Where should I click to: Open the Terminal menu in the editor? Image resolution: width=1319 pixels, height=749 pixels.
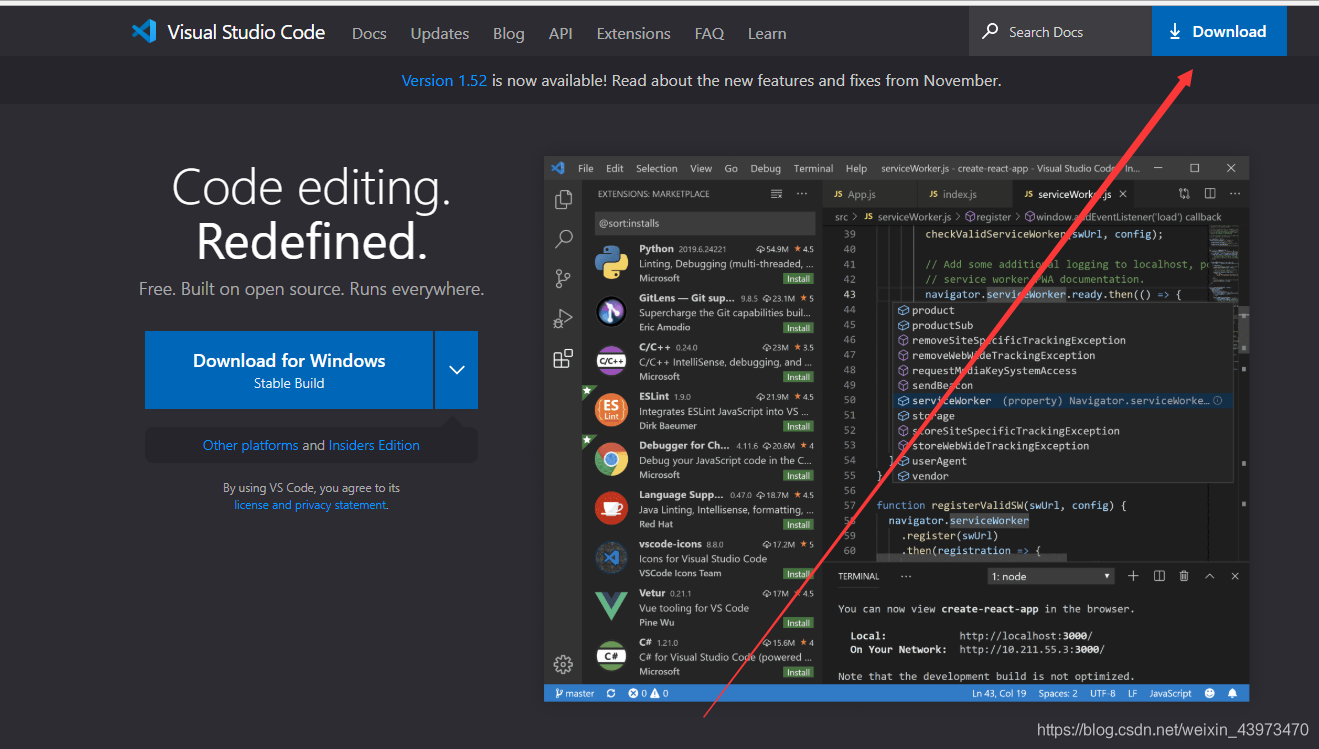[813, 168]
